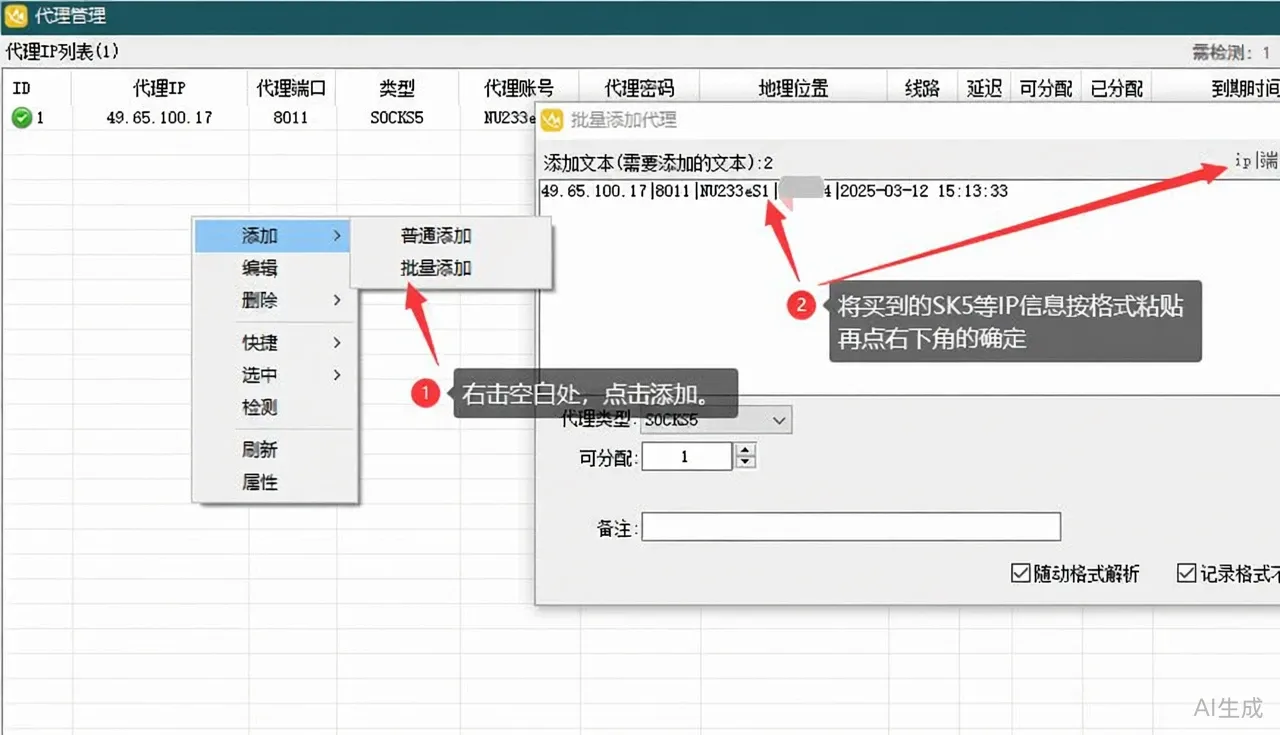Select the 49.65.100.17 cell in the proxy list

(x=160, y=118)
